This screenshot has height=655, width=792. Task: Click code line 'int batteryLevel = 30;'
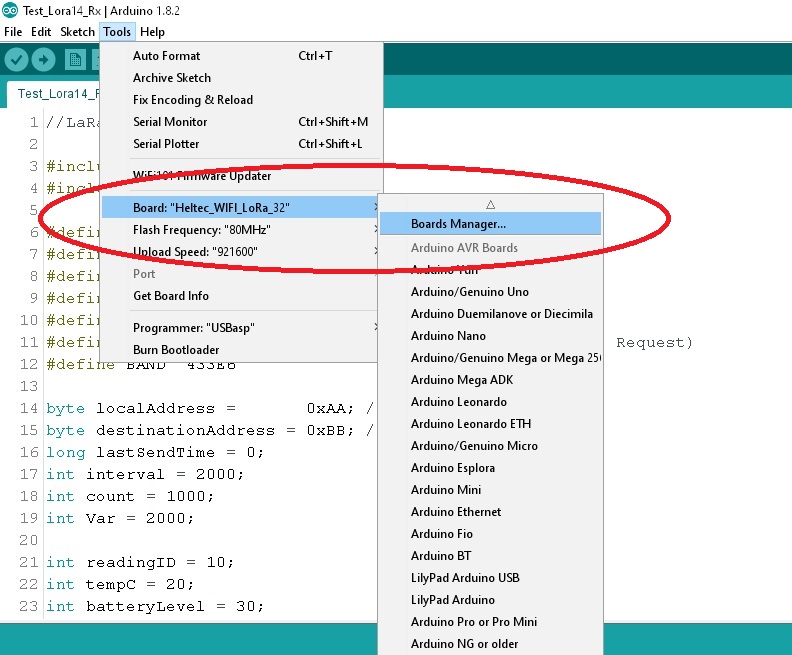(x=155, y=606)
